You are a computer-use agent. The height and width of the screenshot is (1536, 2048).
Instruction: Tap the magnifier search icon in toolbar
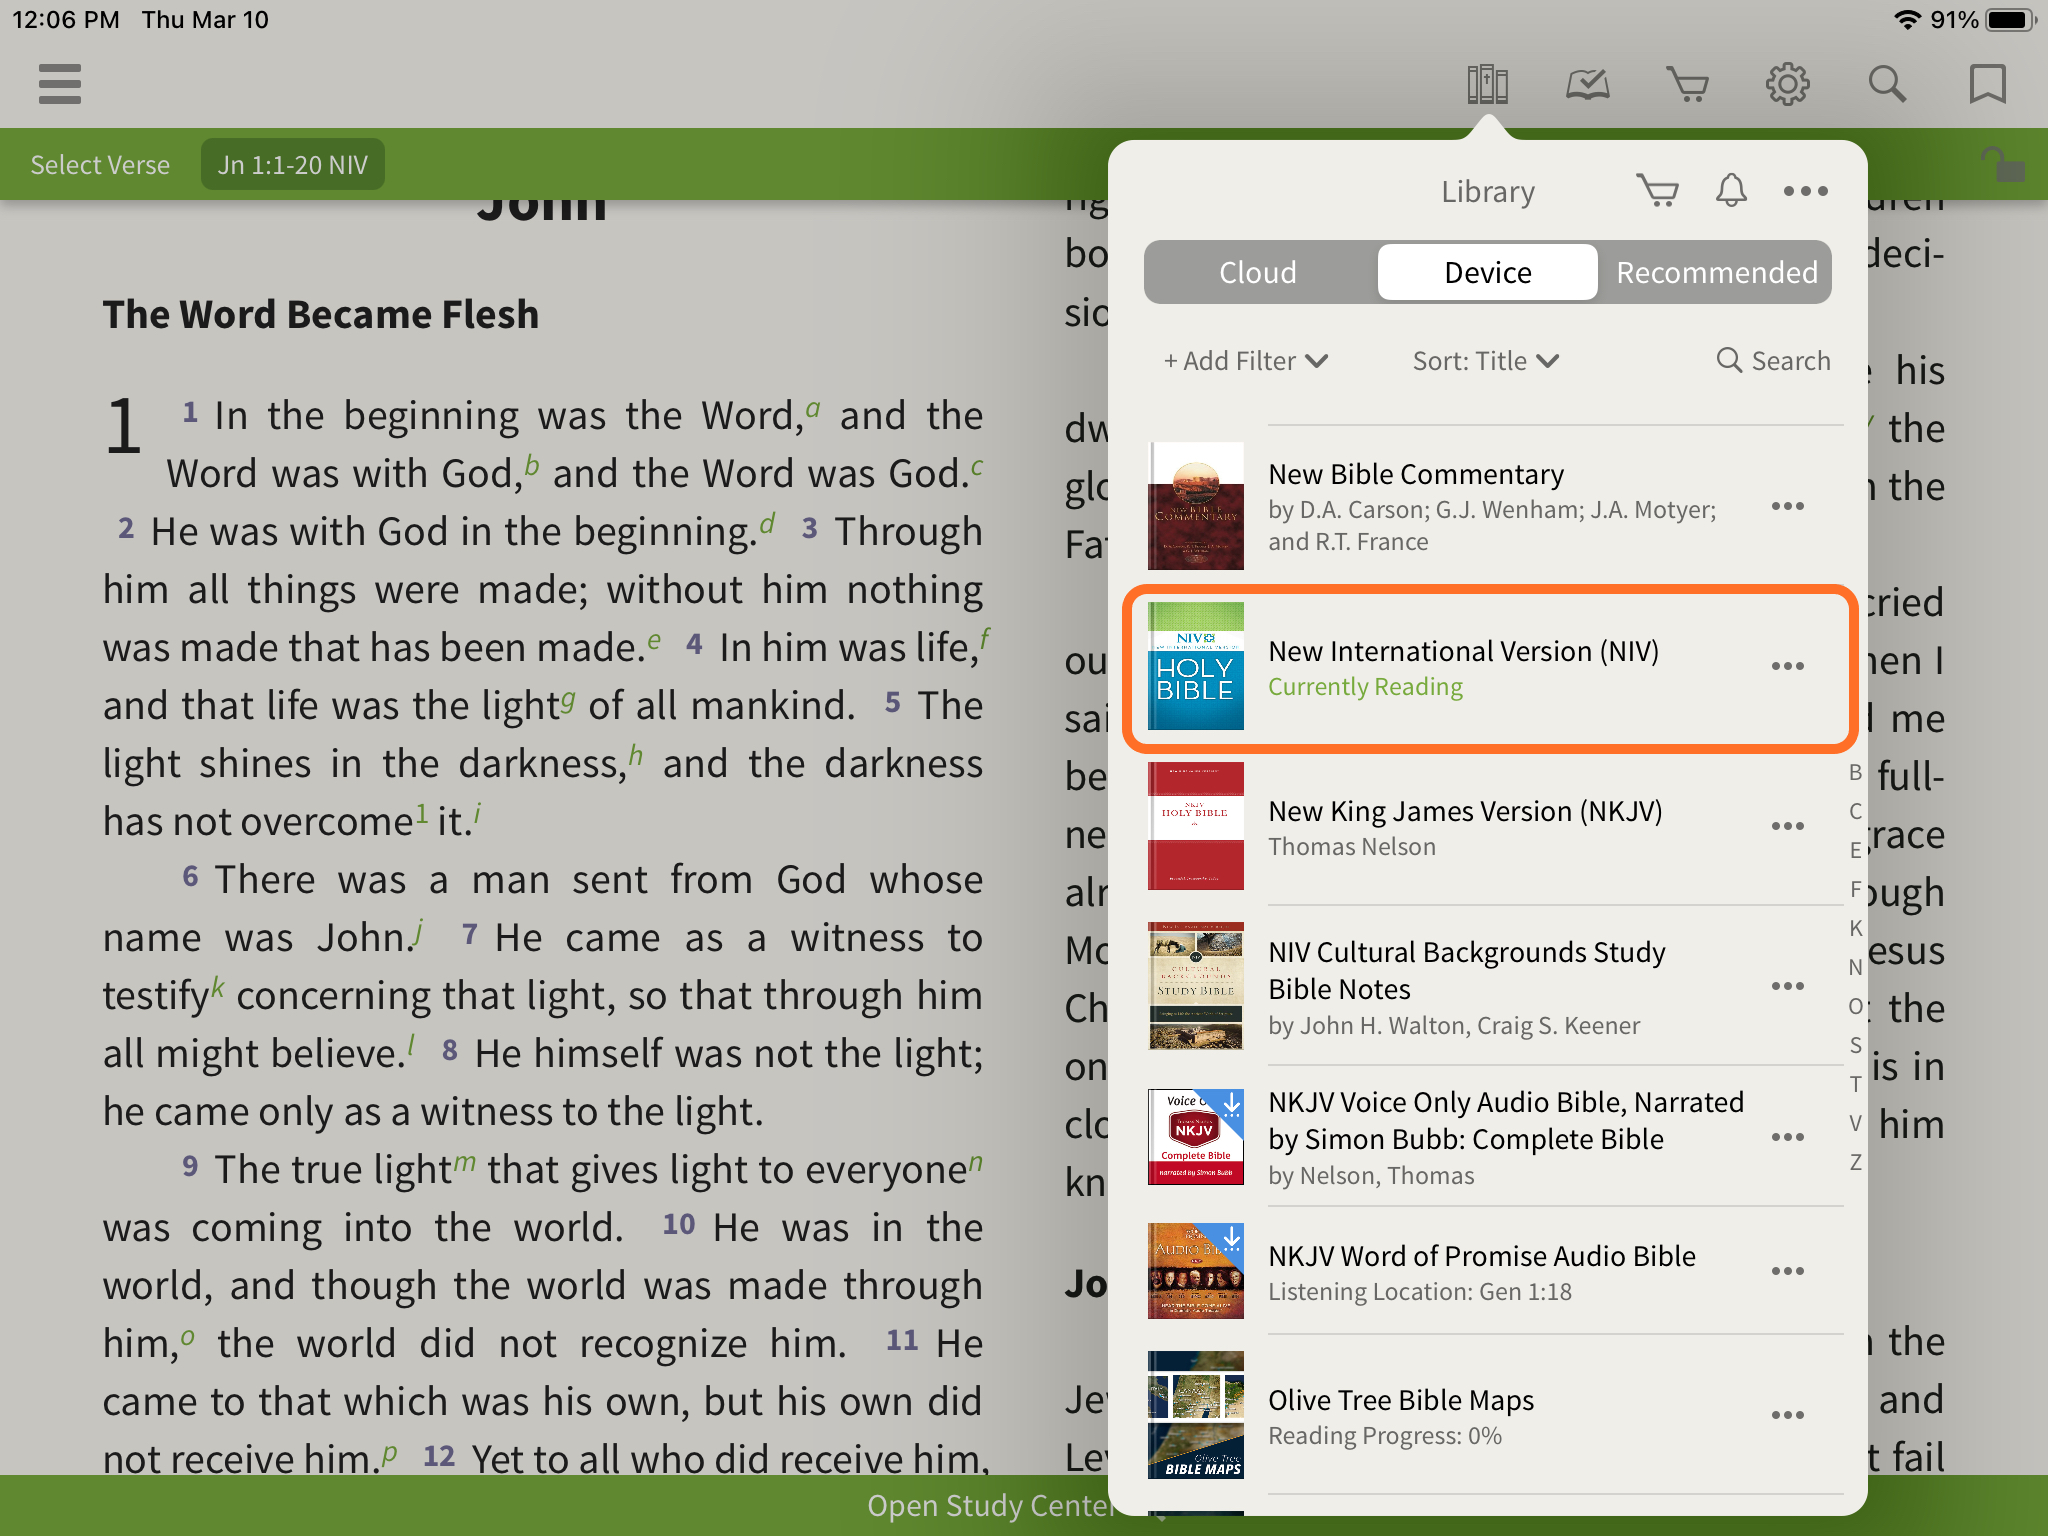(1887, 84)
